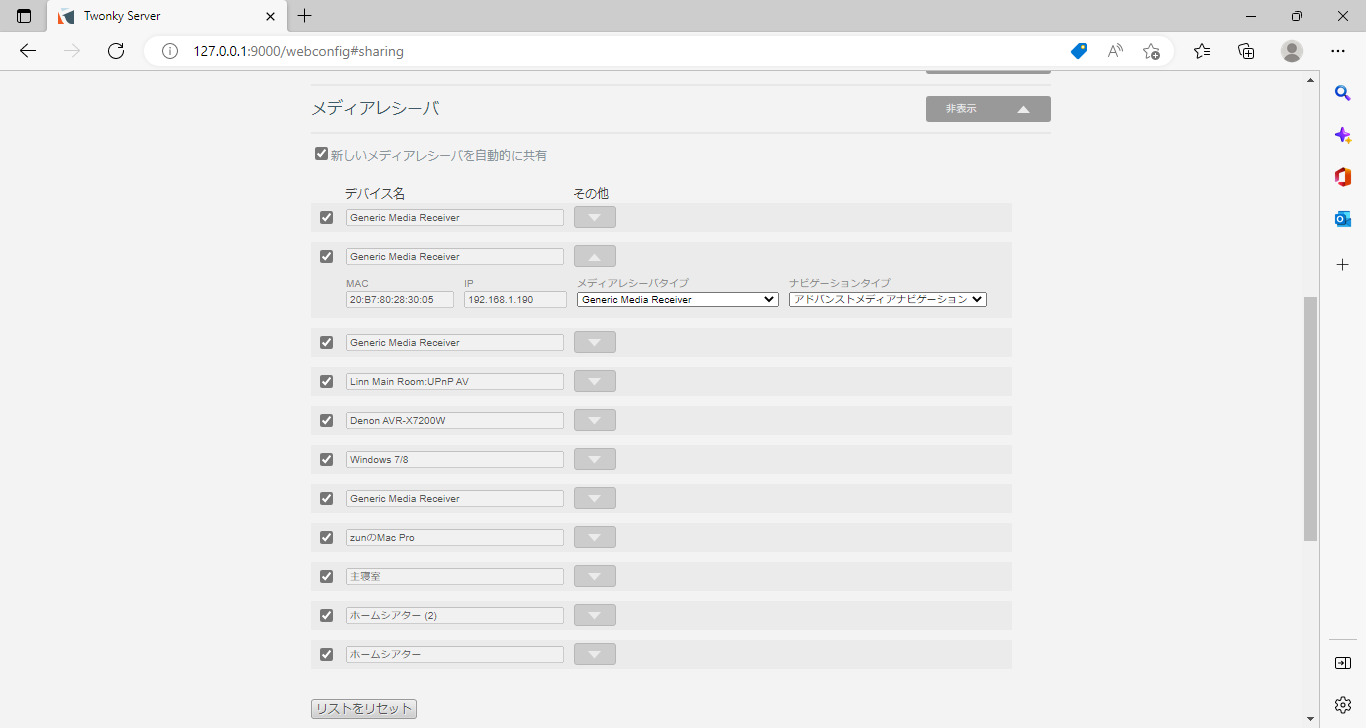
Task: Open the sidebar Copilot sparkle icon
Action: [x=1343, y=135]
